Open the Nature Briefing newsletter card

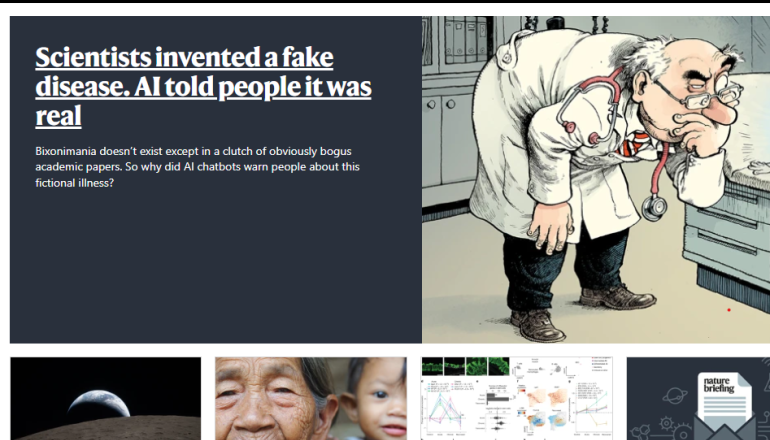(698, 398)
